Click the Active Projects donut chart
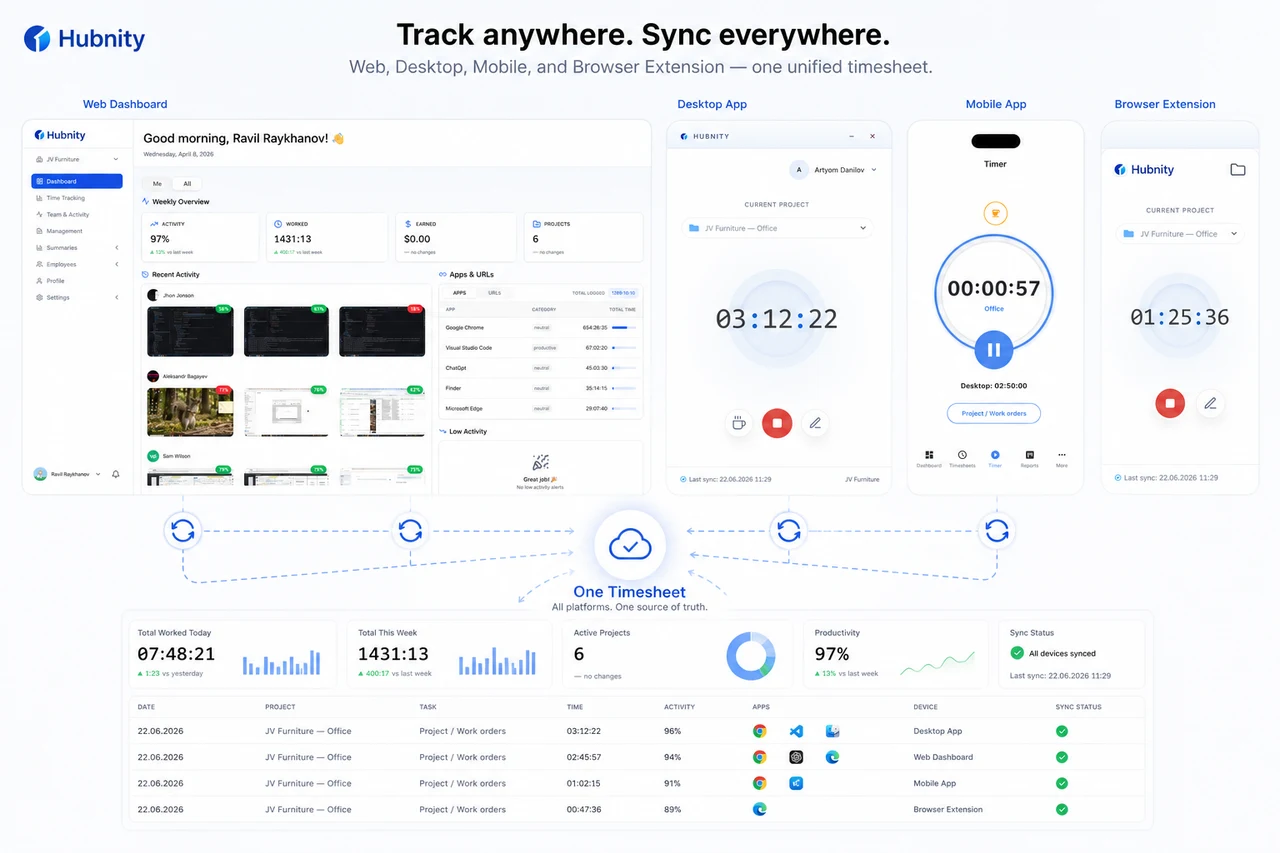 [x=751, y=656]
